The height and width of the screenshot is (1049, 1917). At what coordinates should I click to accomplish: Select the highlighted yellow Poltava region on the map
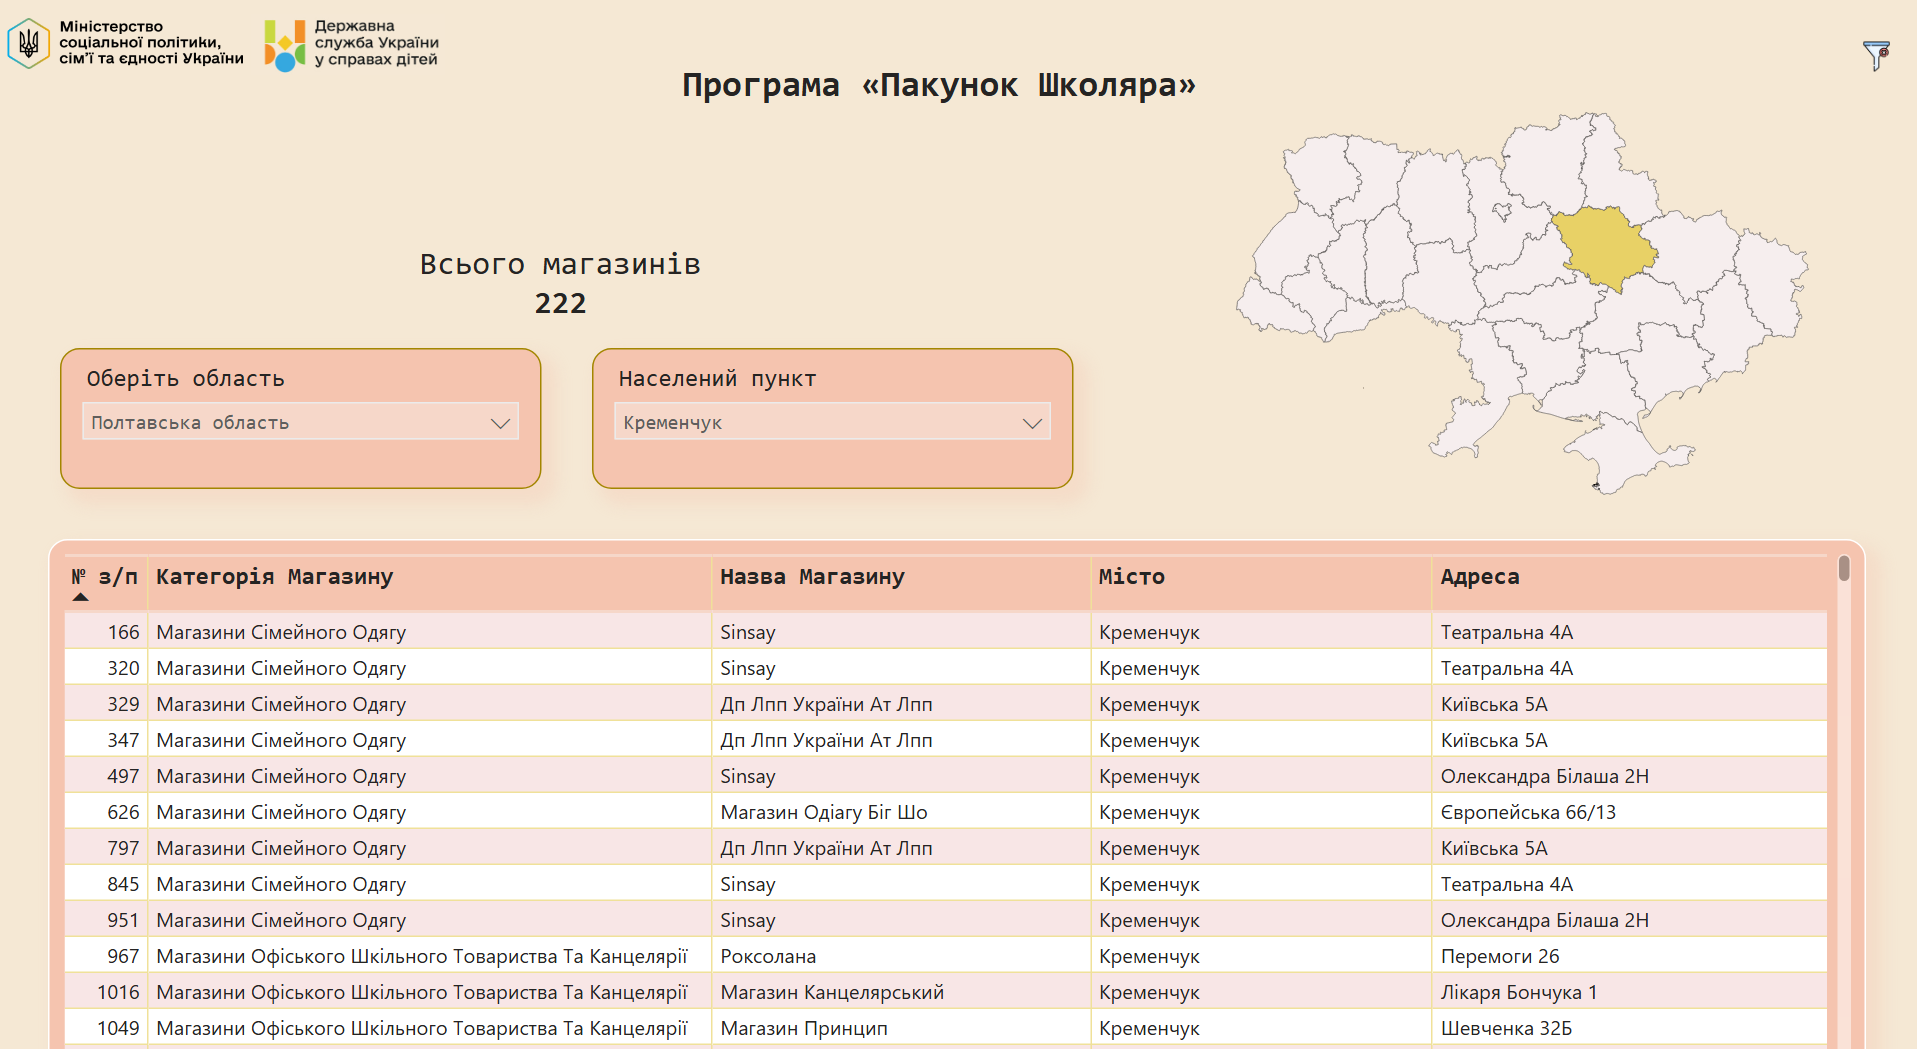(1605, 246)
